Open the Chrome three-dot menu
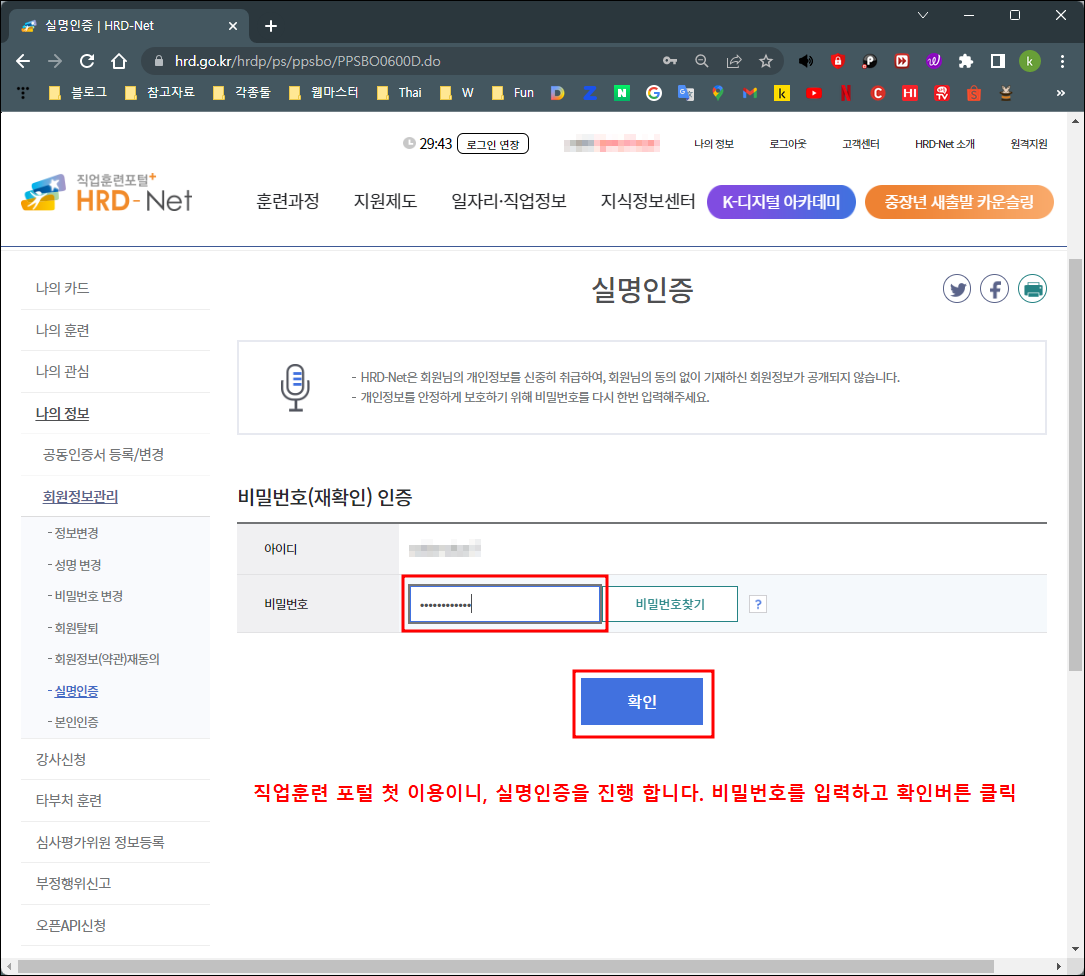 1063,60
